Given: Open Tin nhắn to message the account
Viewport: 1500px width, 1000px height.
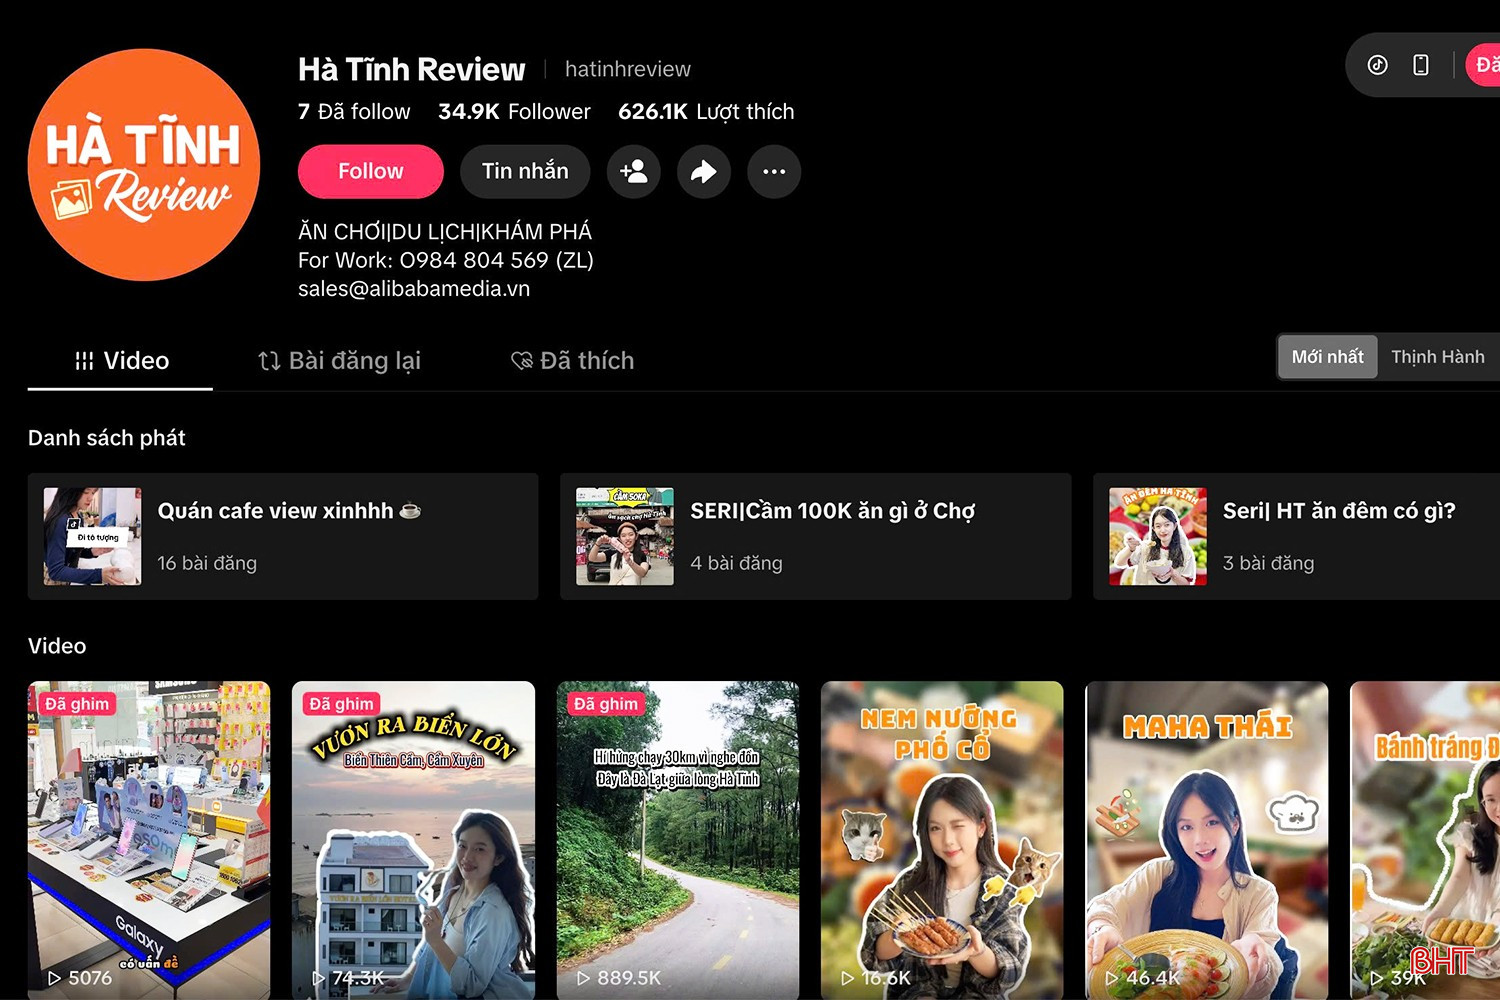Looking at the screenshot, I should (x=525, y=172).
